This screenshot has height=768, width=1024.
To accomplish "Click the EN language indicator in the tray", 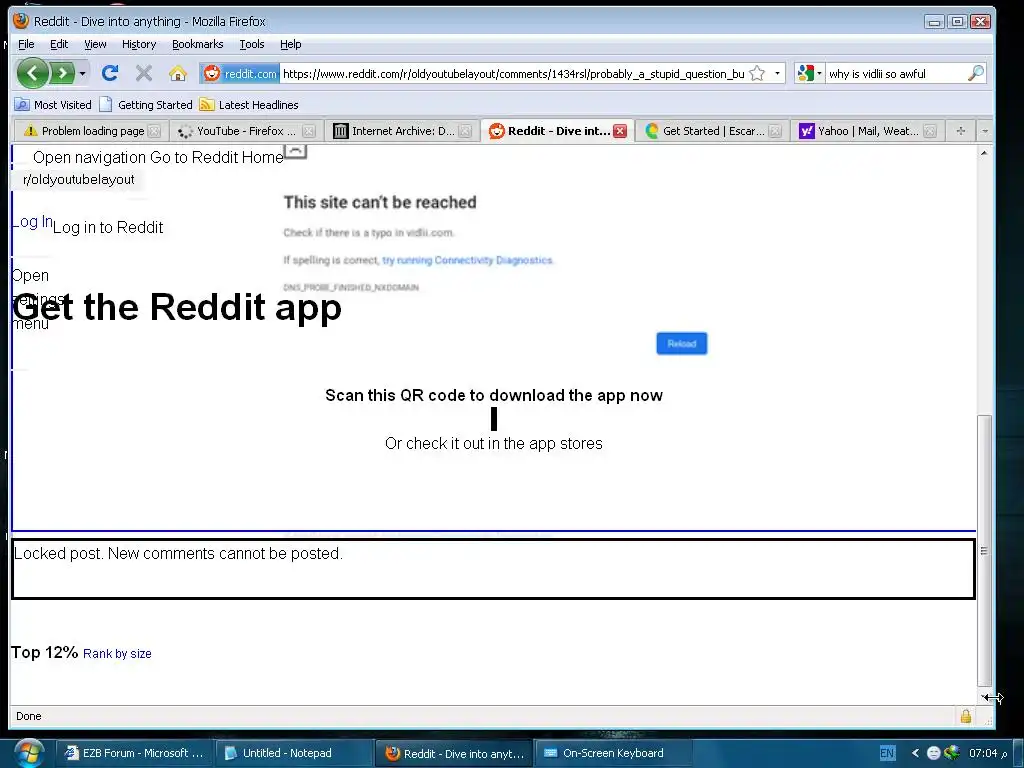I will pos(887,753).
